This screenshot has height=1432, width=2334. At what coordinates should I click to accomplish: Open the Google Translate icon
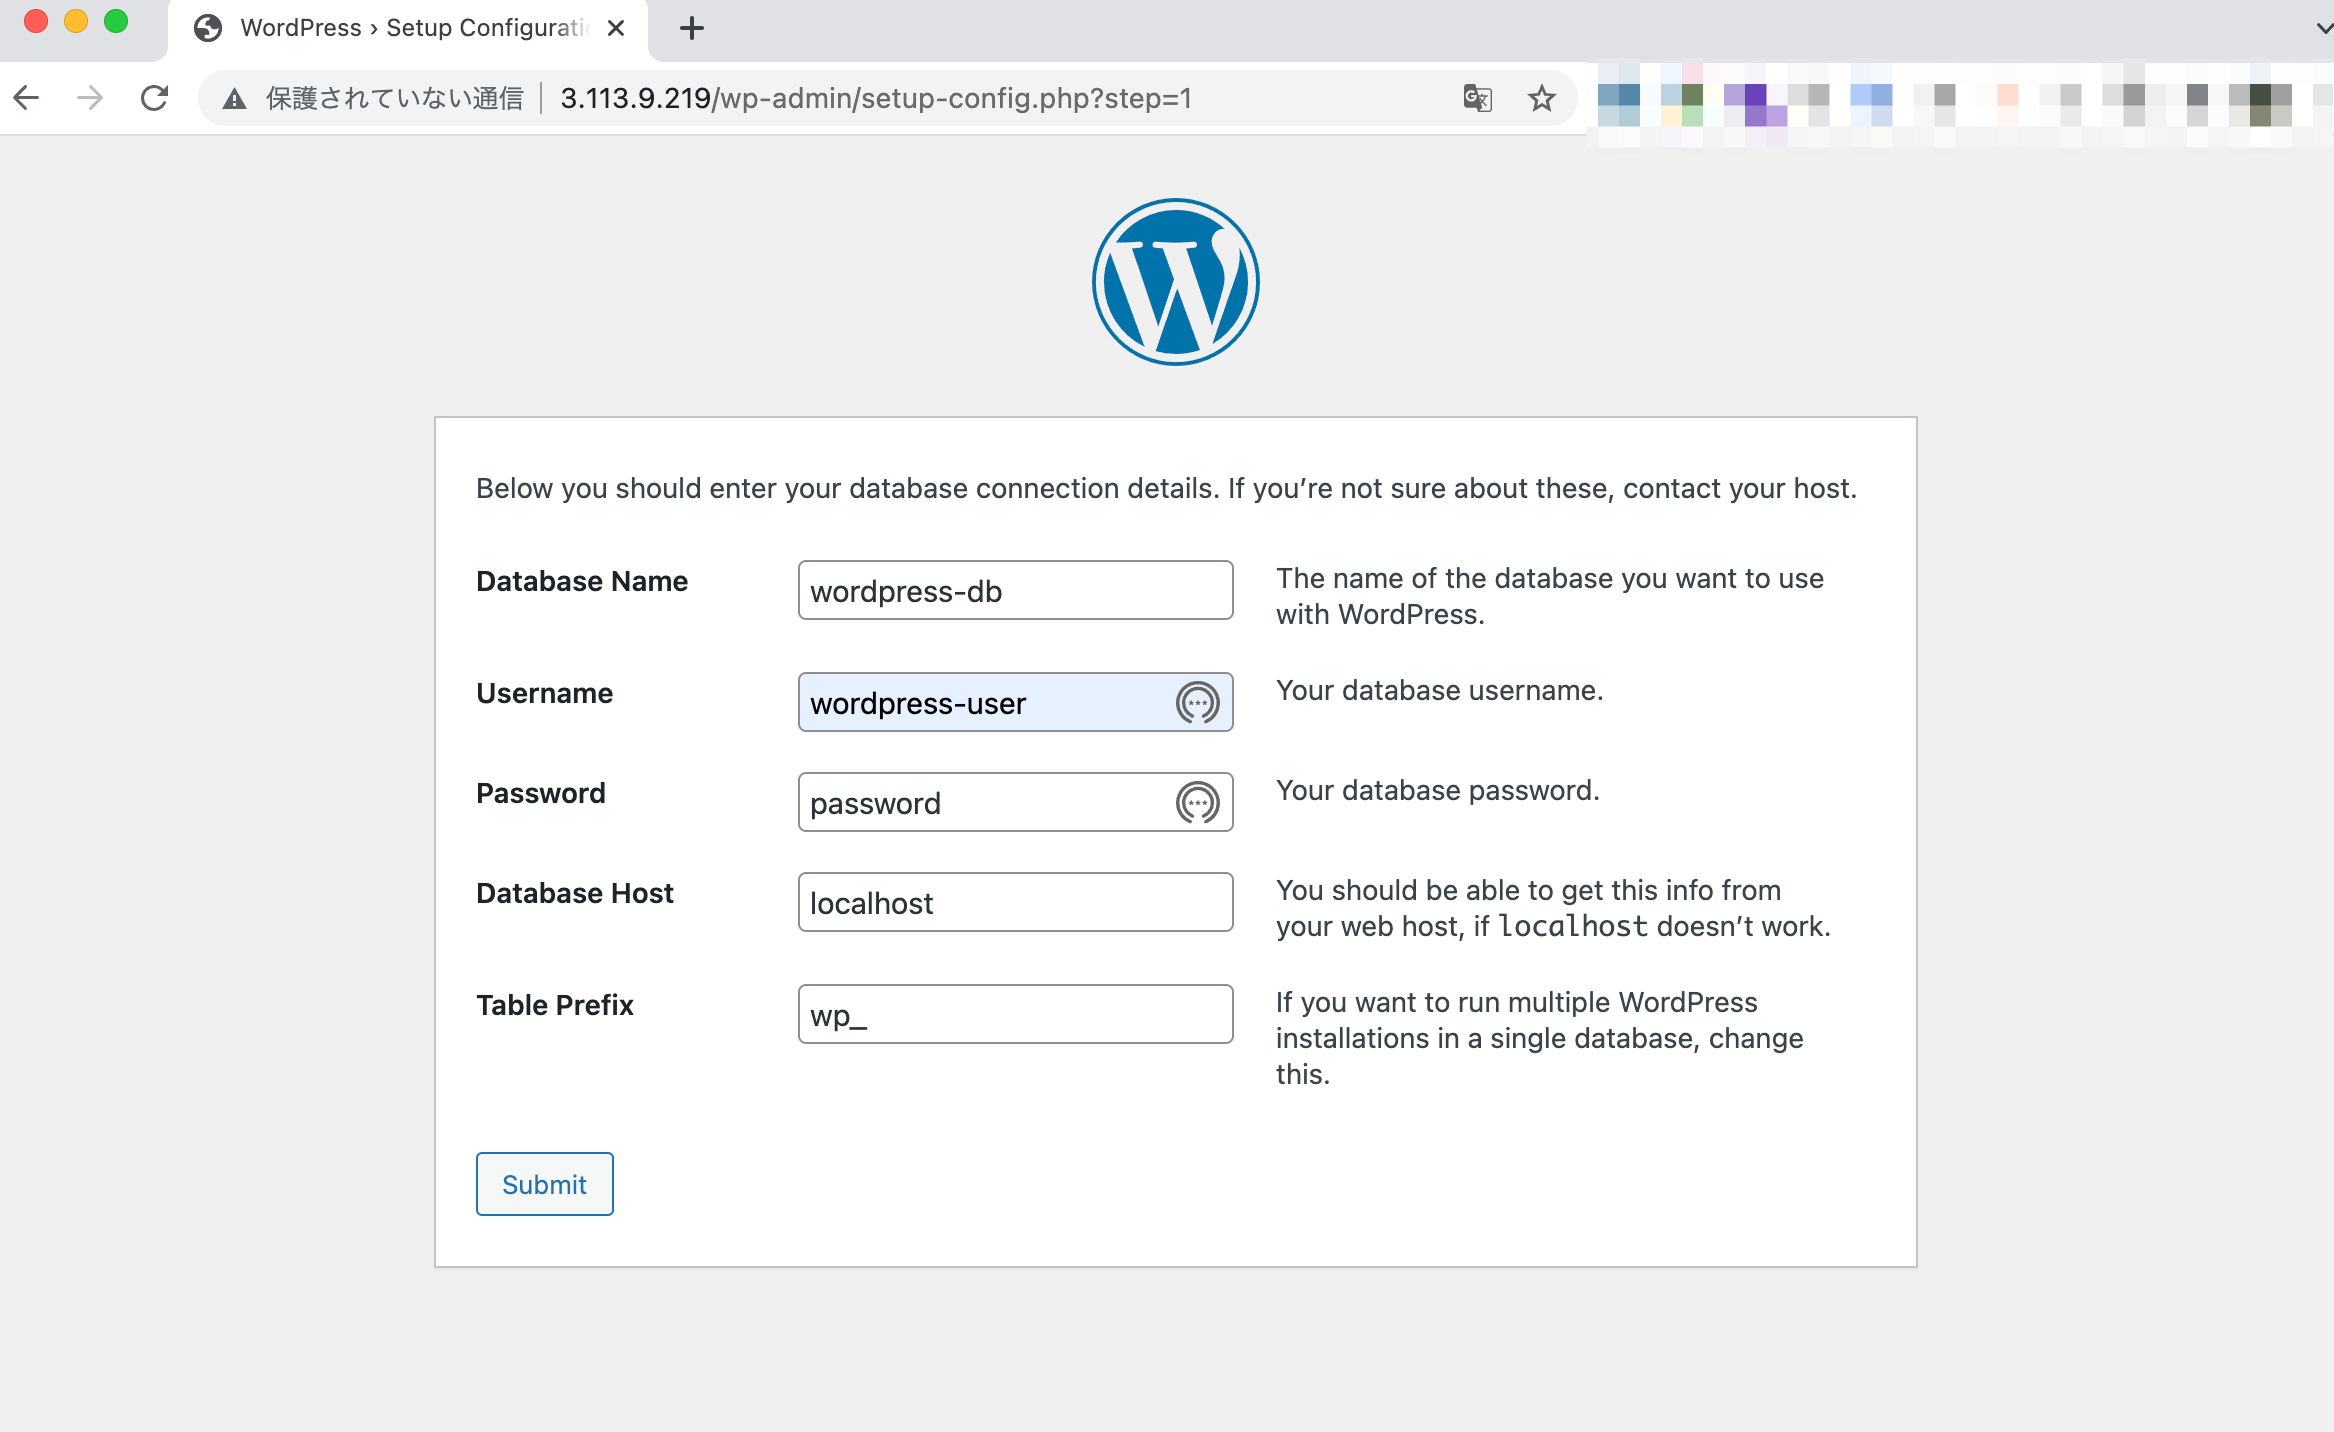(1478, 98)
